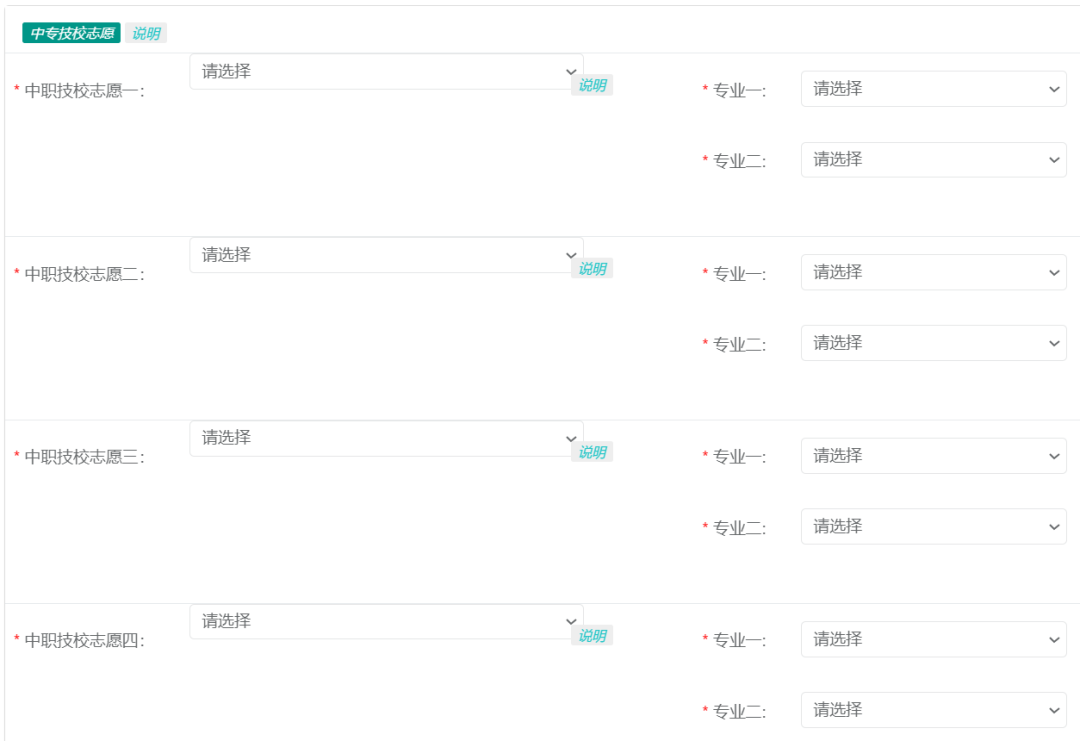Click chevron arrow of 中职技校志愿一 select box

571,72
